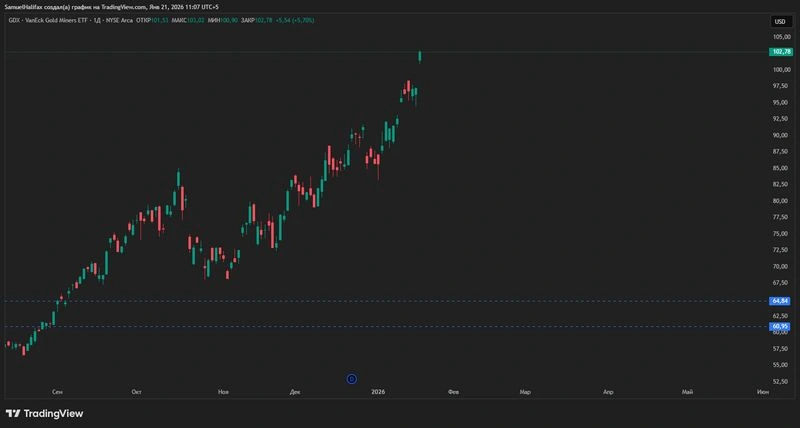Click the GDX VanEck Gold Miners ETF title
Image resolution: width=800 pixels, height=428 pixels.
(x=48, y=20)
